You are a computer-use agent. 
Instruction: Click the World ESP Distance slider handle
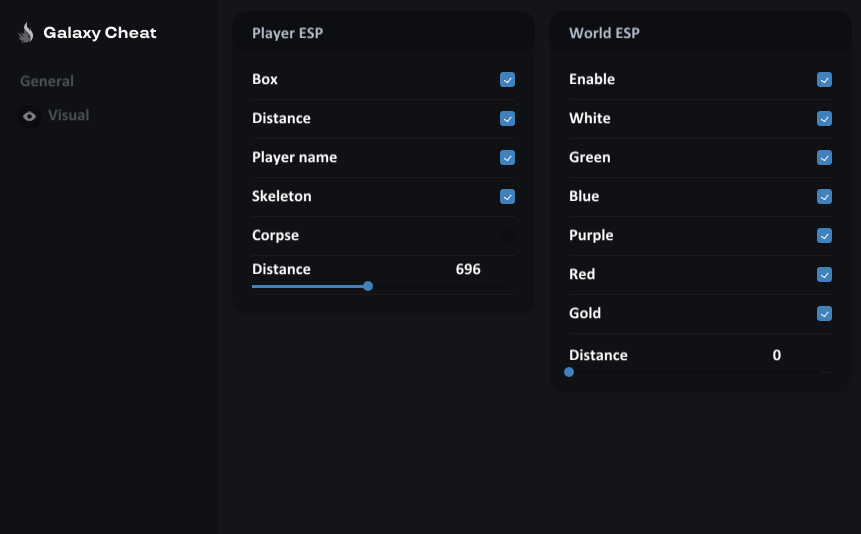[569, 372]
